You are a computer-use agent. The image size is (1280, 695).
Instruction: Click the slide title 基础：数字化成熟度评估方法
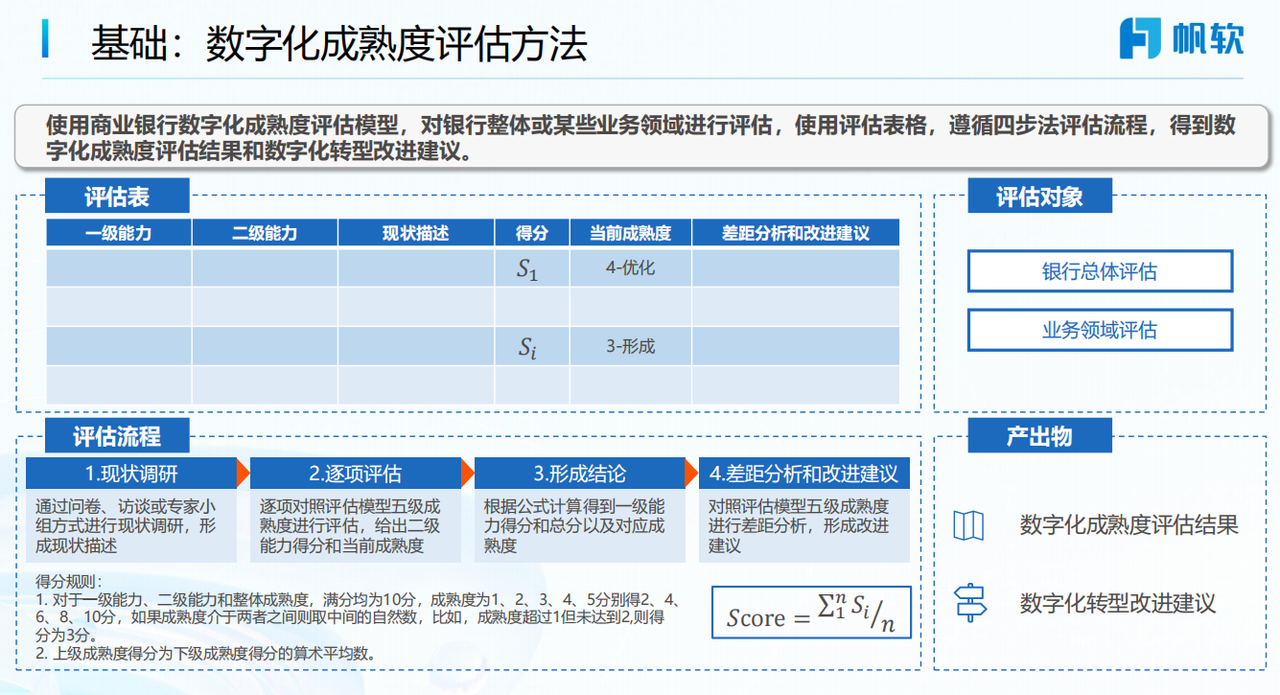[x=339, y=43]
